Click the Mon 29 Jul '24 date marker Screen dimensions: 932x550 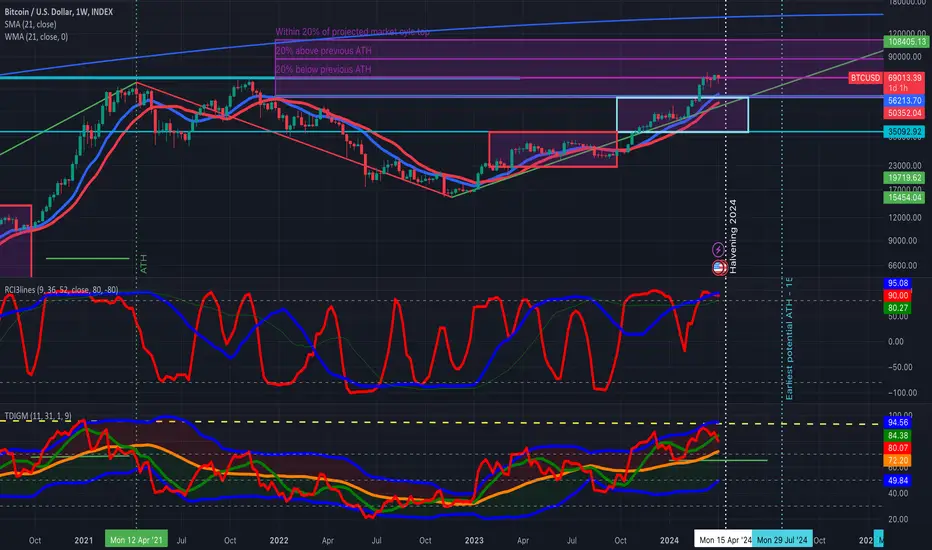[782, 540]
